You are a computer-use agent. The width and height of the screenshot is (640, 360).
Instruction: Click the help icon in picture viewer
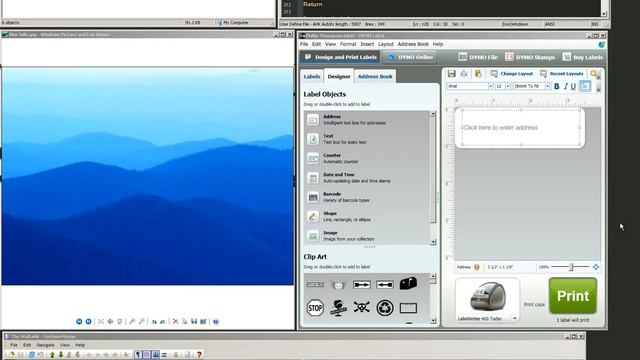coord(216,322)
